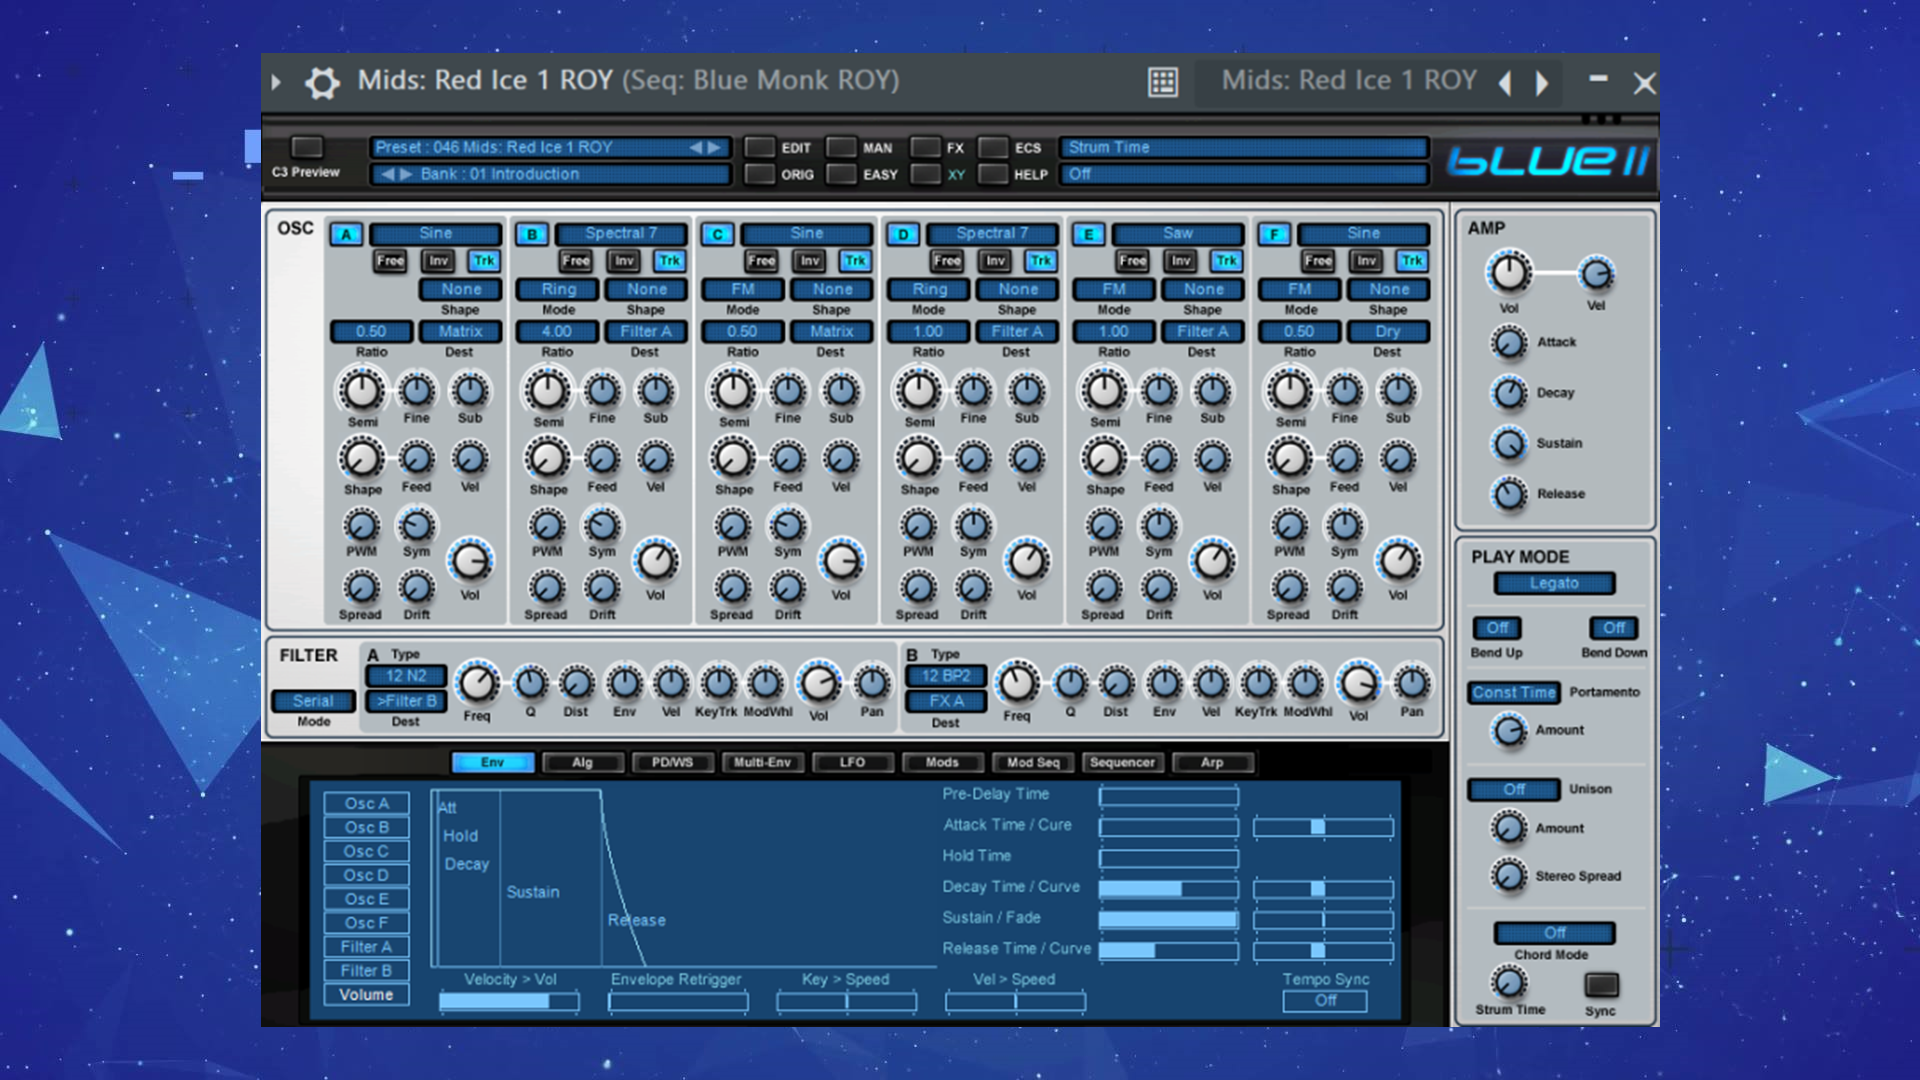Select oscillator A button
The height and width of the screenshot is (1080, 1920).
[346, 234]
